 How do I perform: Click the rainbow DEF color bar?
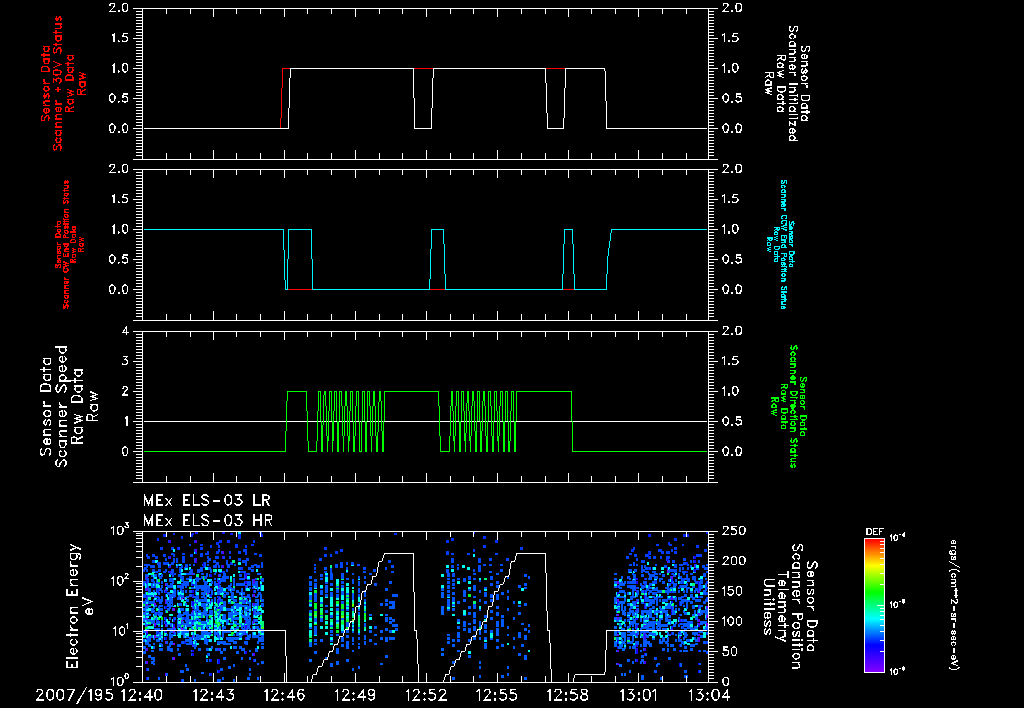(874, 604)
